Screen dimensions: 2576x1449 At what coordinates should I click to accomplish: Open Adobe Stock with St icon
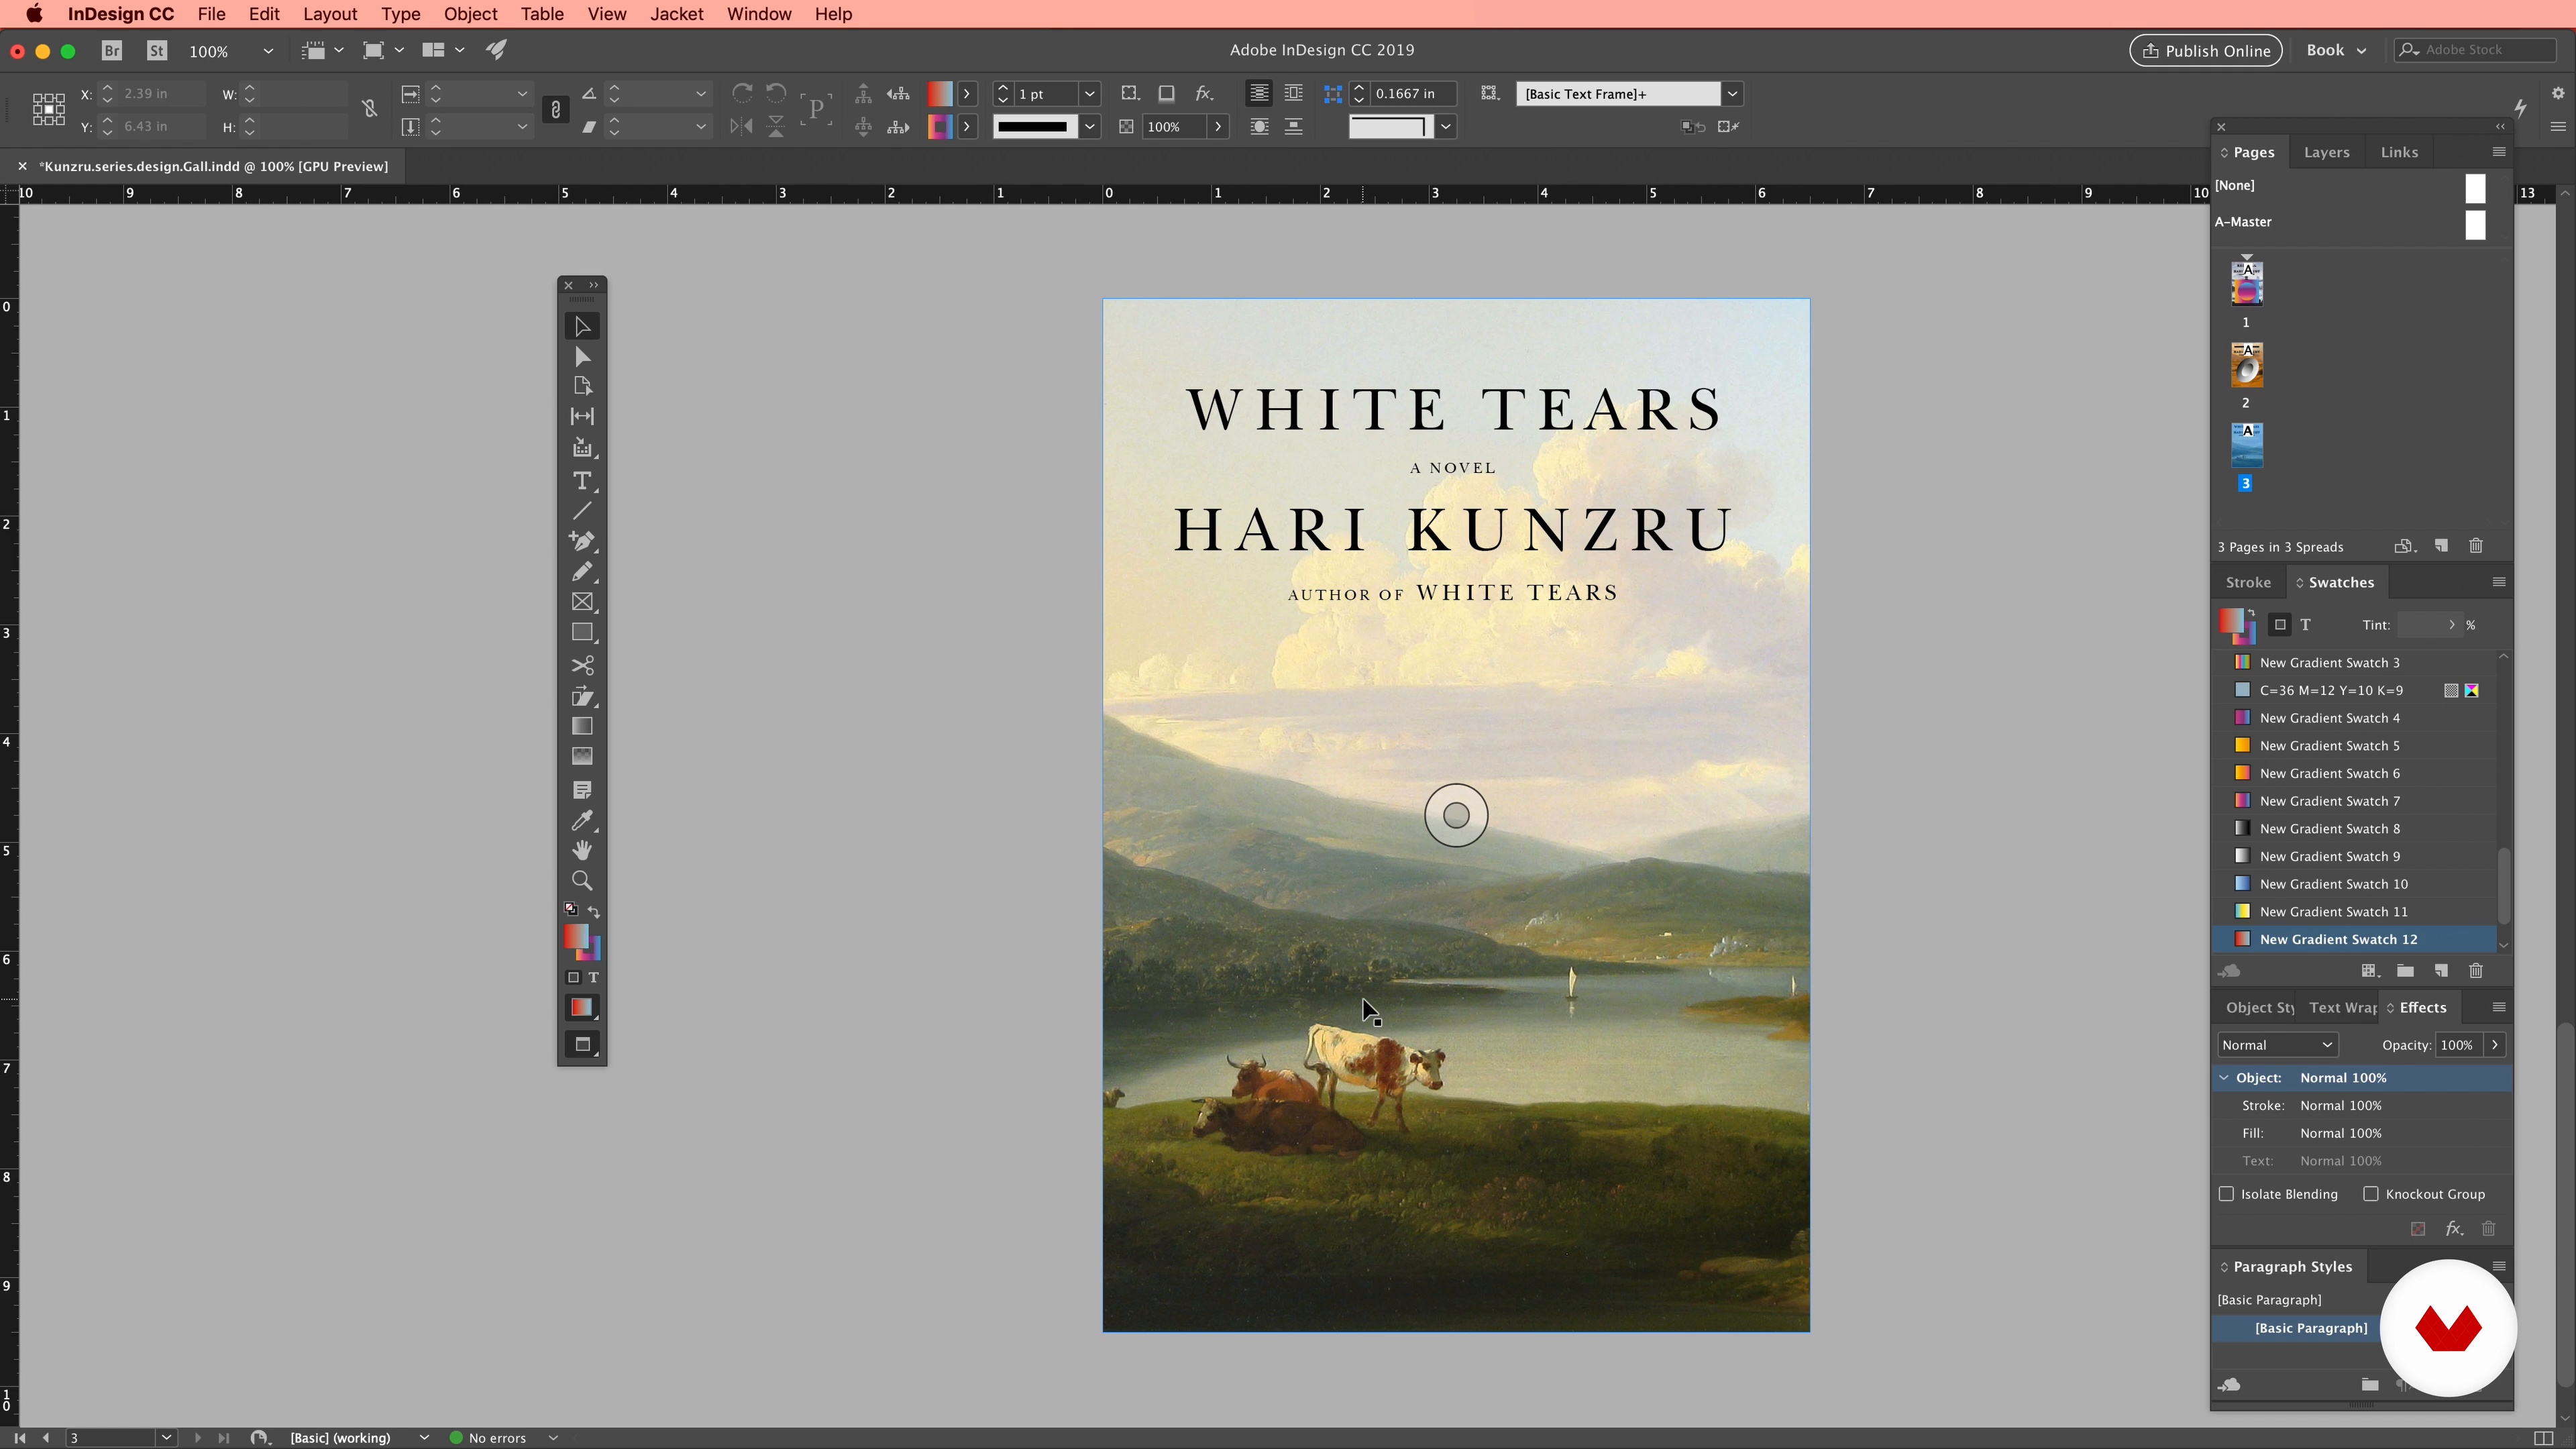157,50
